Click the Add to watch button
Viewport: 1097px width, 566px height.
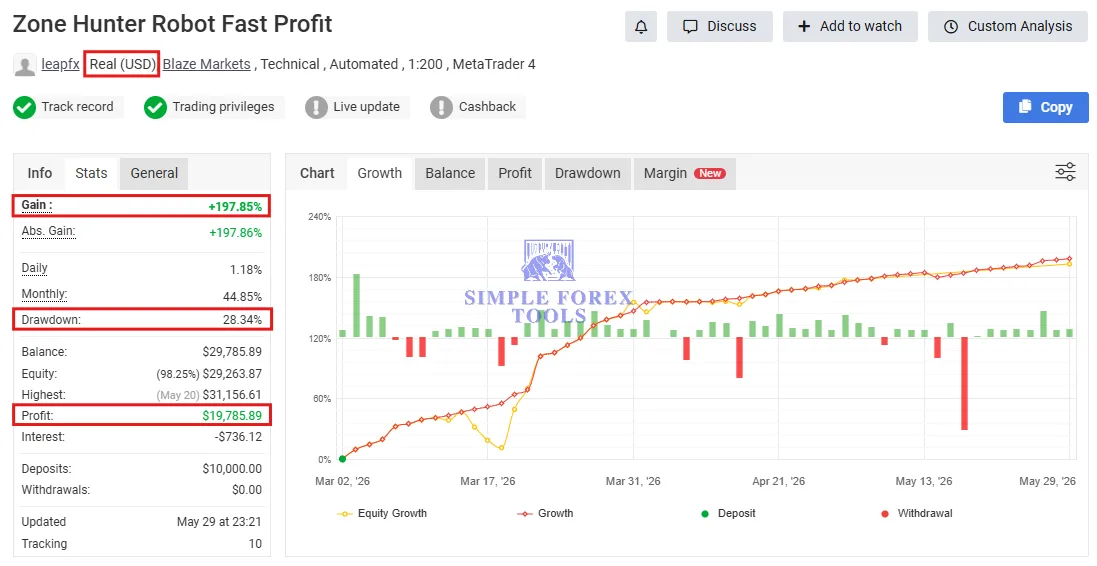point(850,27)
